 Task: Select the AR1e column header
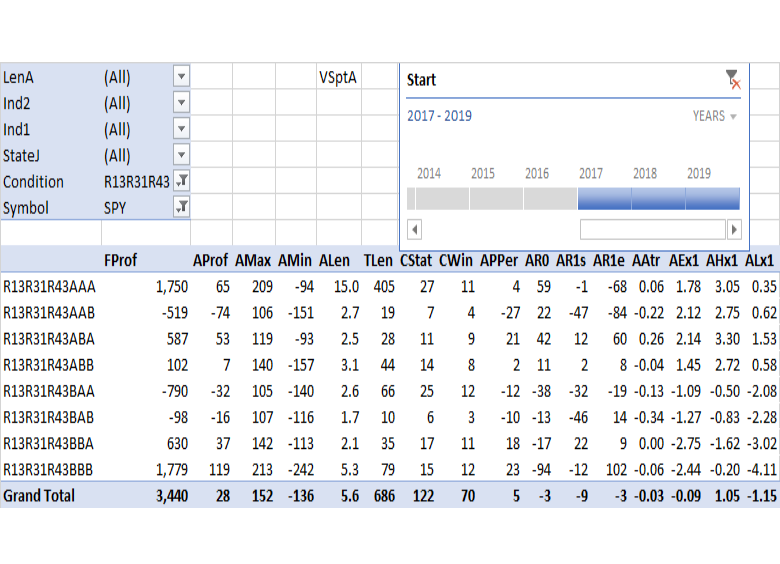[609, 261]
